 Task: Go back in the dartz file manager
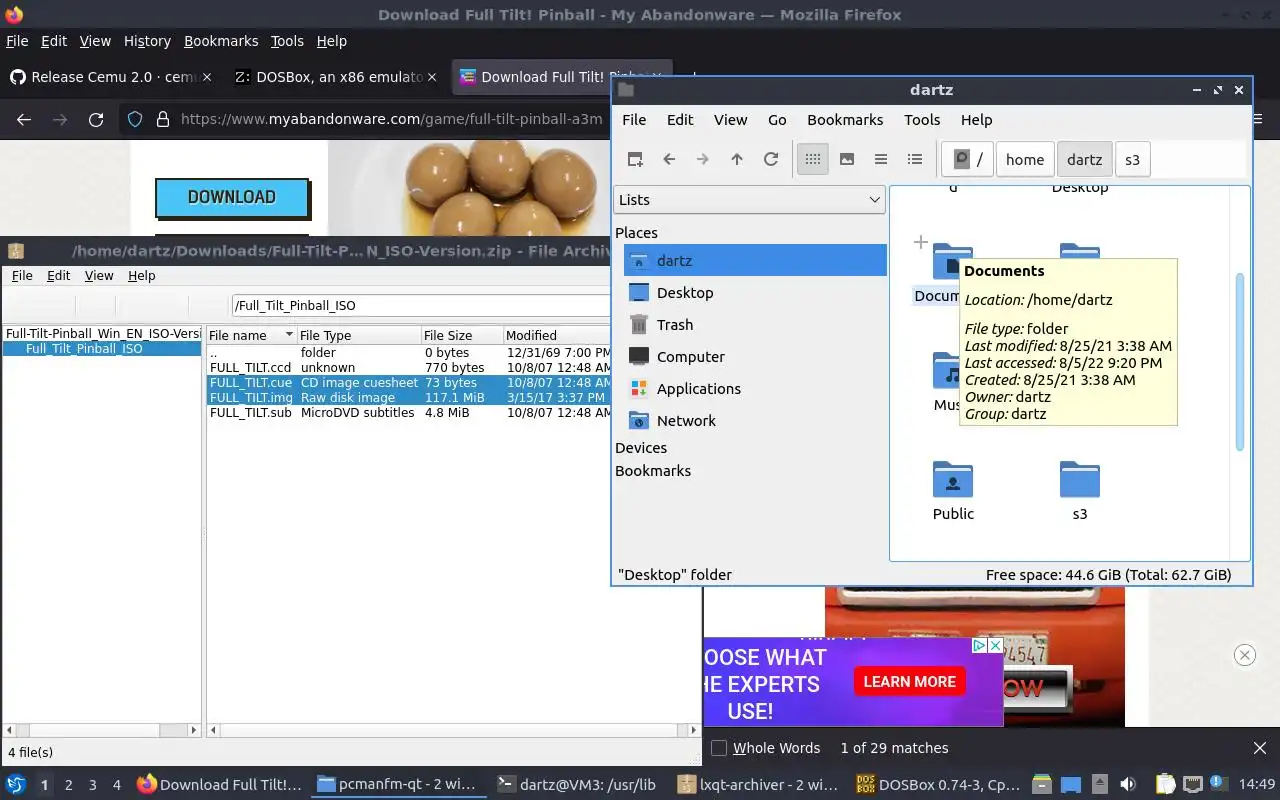(x=669, y=159)
